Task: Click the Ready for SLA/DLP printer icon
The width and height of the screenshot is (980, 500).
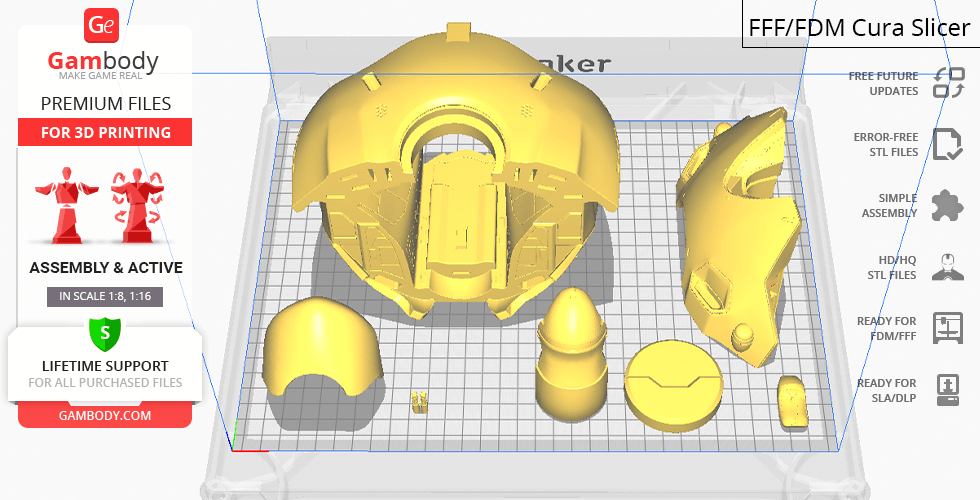Action: [948, 390]
